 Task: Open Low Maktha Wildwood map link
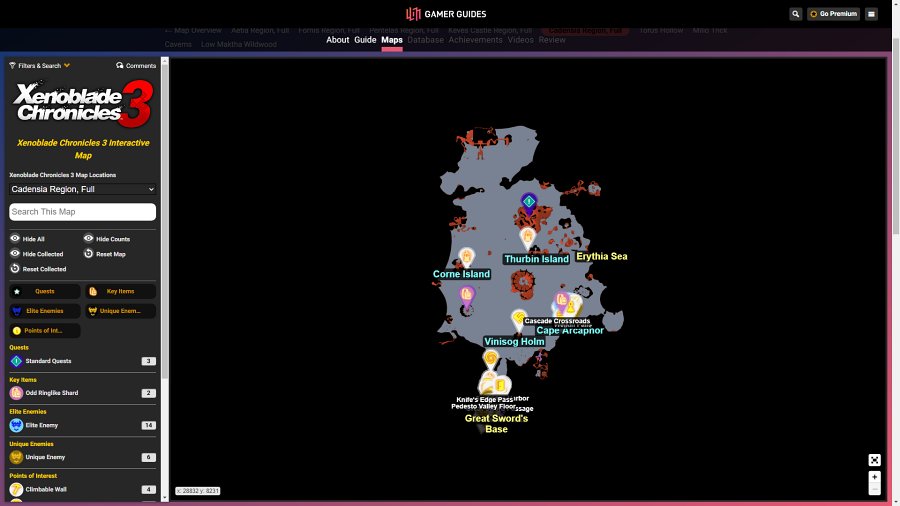coord(239,44)
